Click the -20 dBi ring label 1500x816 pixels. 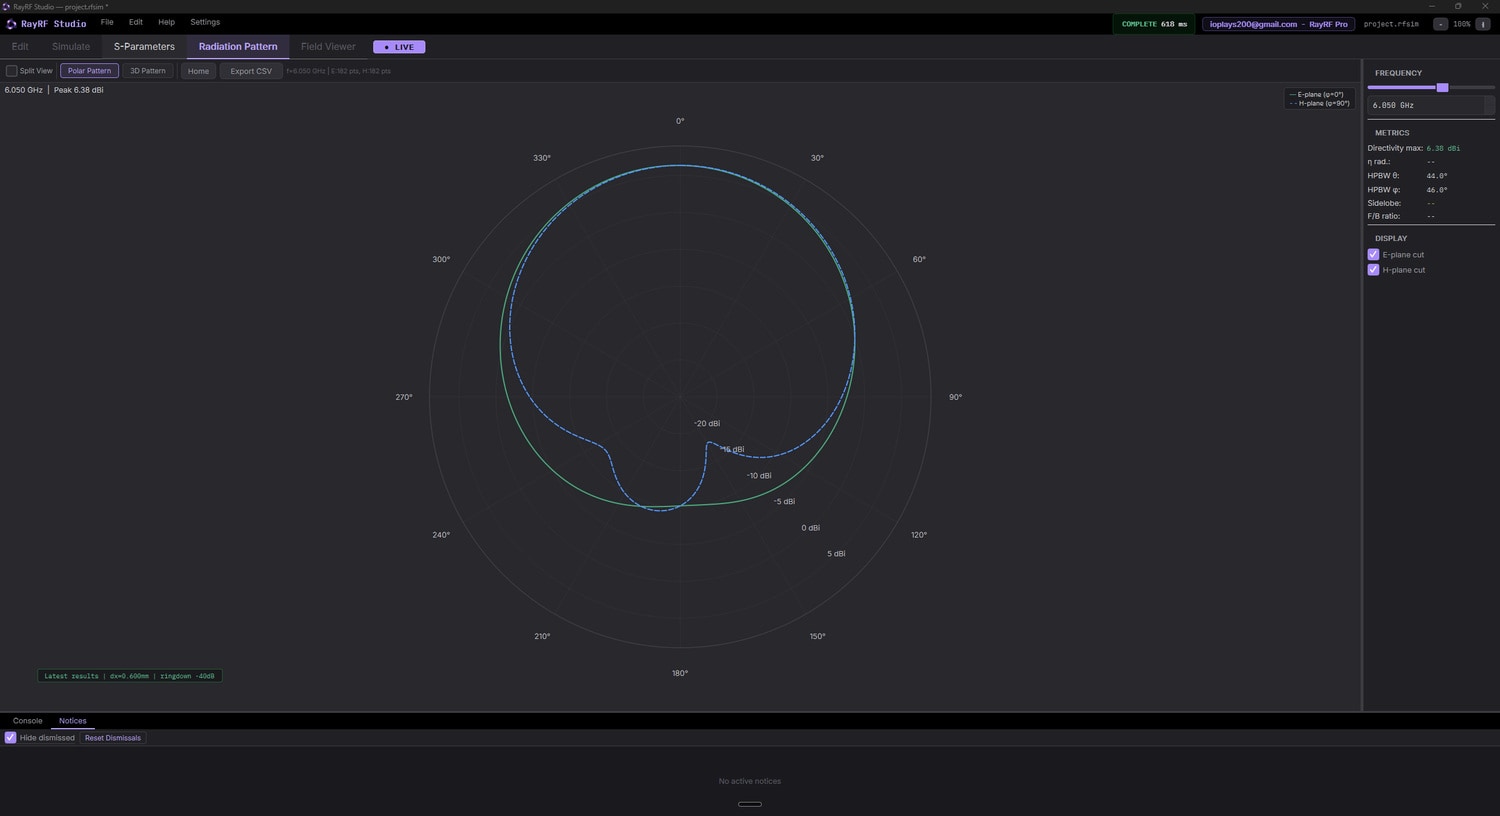click(707, 424)
